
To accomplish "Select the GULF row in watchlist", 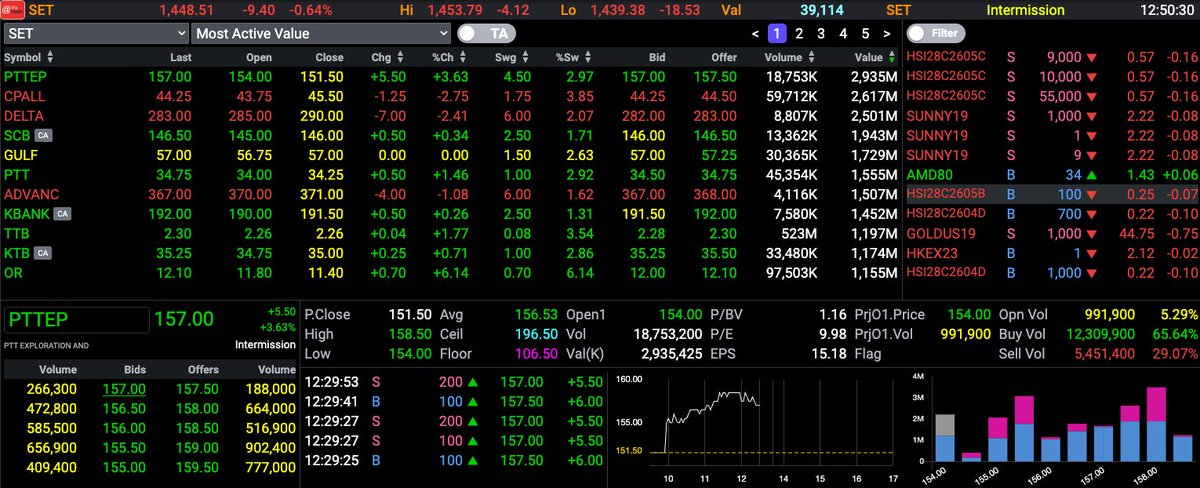I will point(450,155).
